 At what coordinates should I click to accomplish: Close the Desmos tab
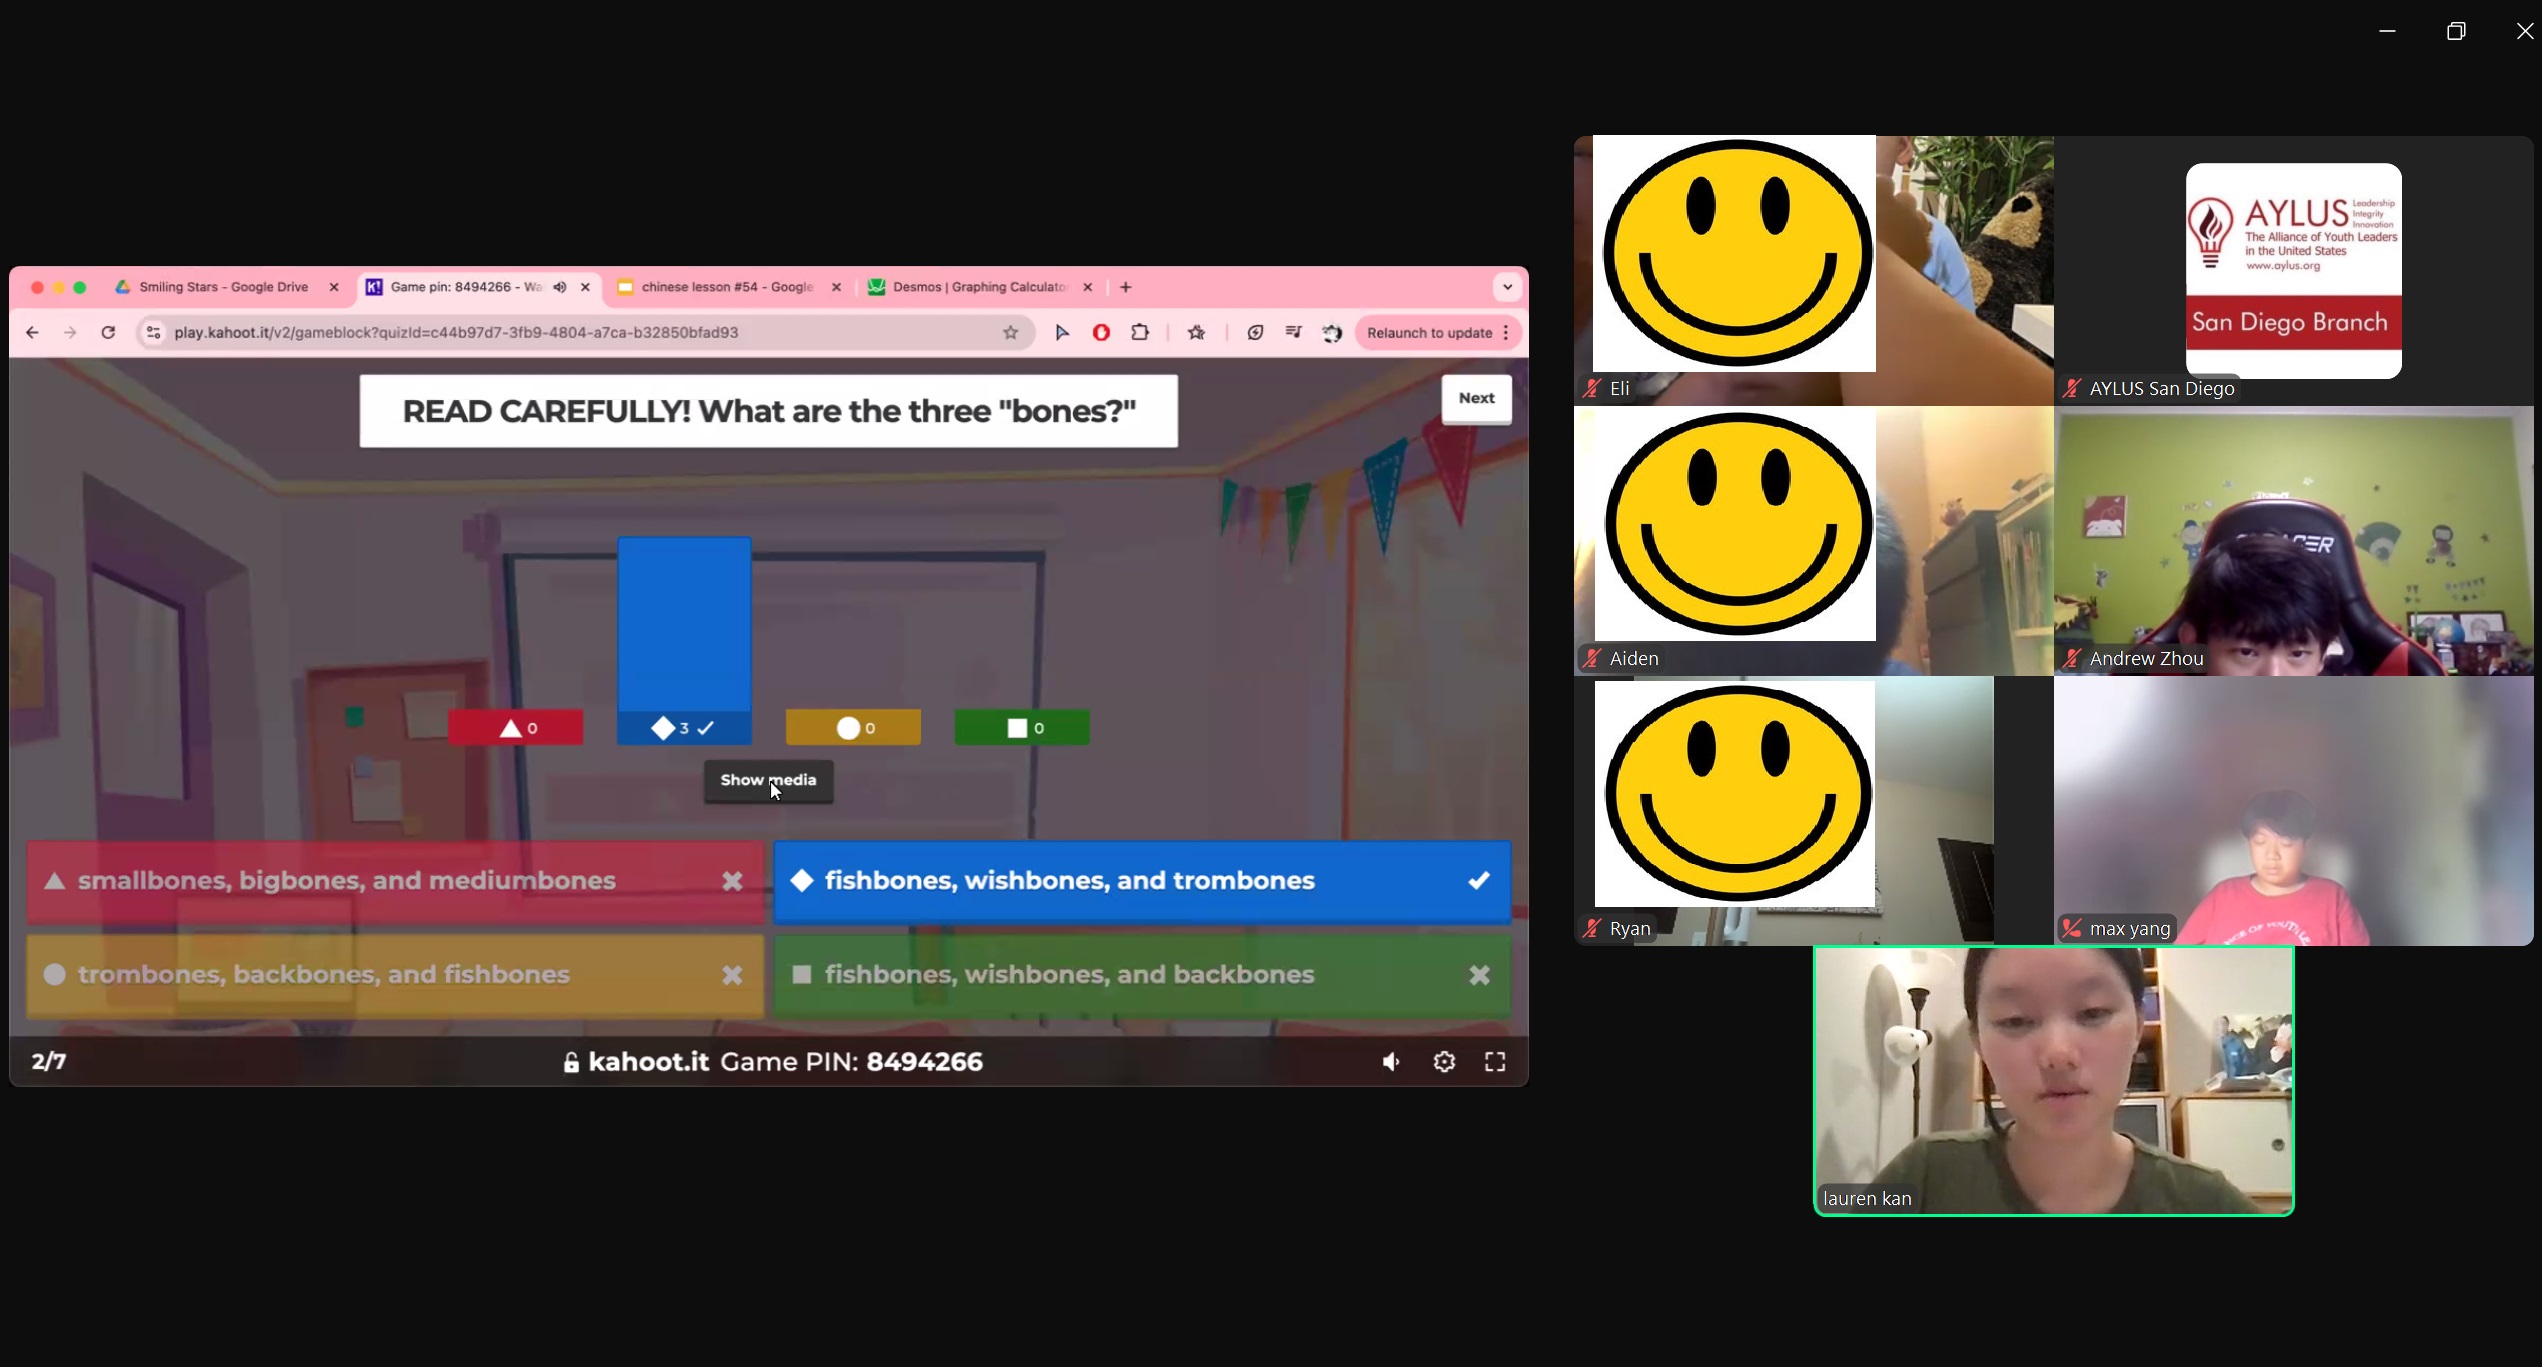tap(1088, 287)
